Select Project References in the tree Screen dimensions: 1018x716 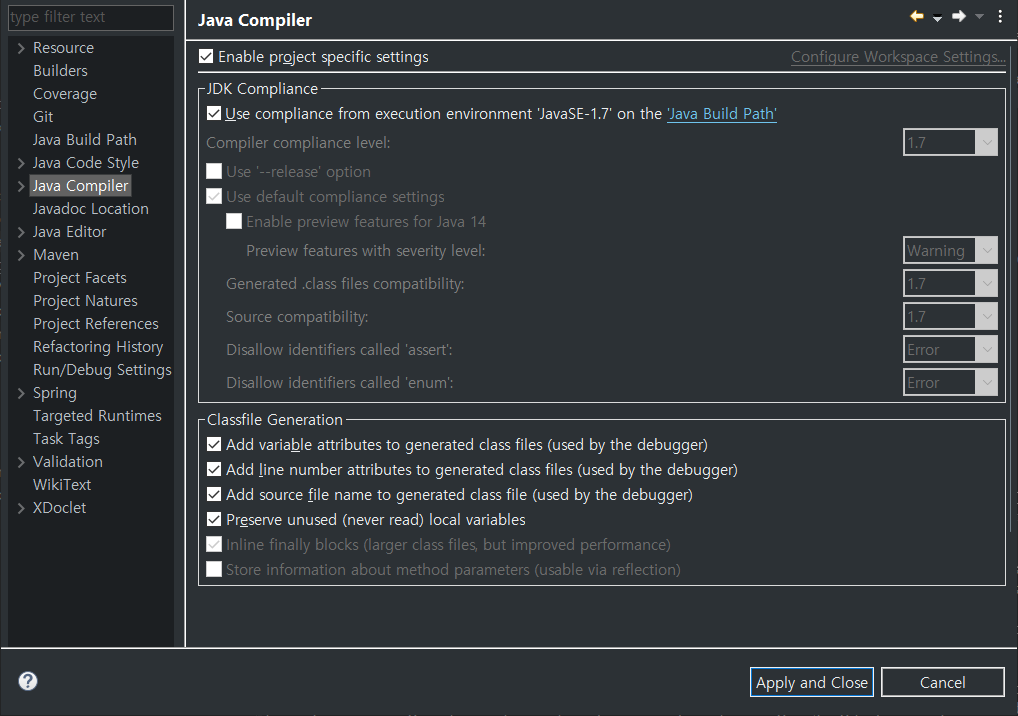(x=95, y=323)
